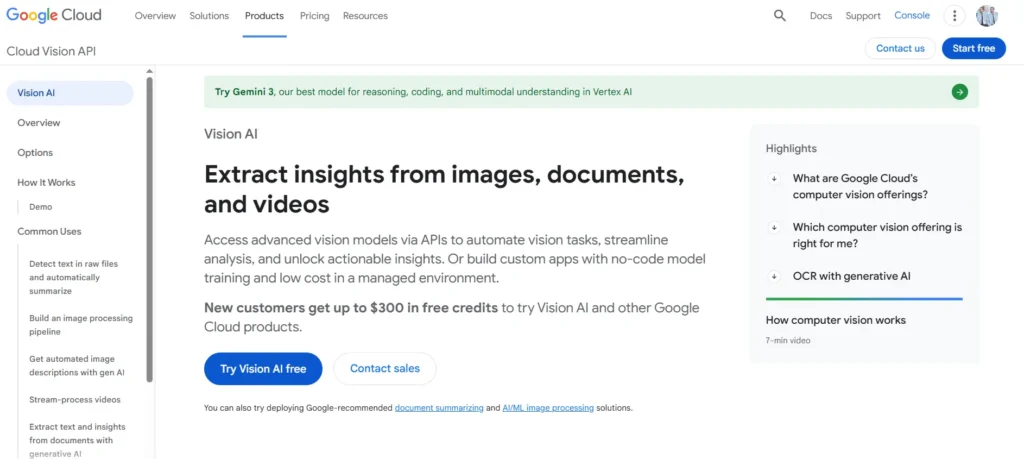The image size is (1024, 459).
Task: Select Common Uses in the sidebar
Action: (x=49, y=232)
